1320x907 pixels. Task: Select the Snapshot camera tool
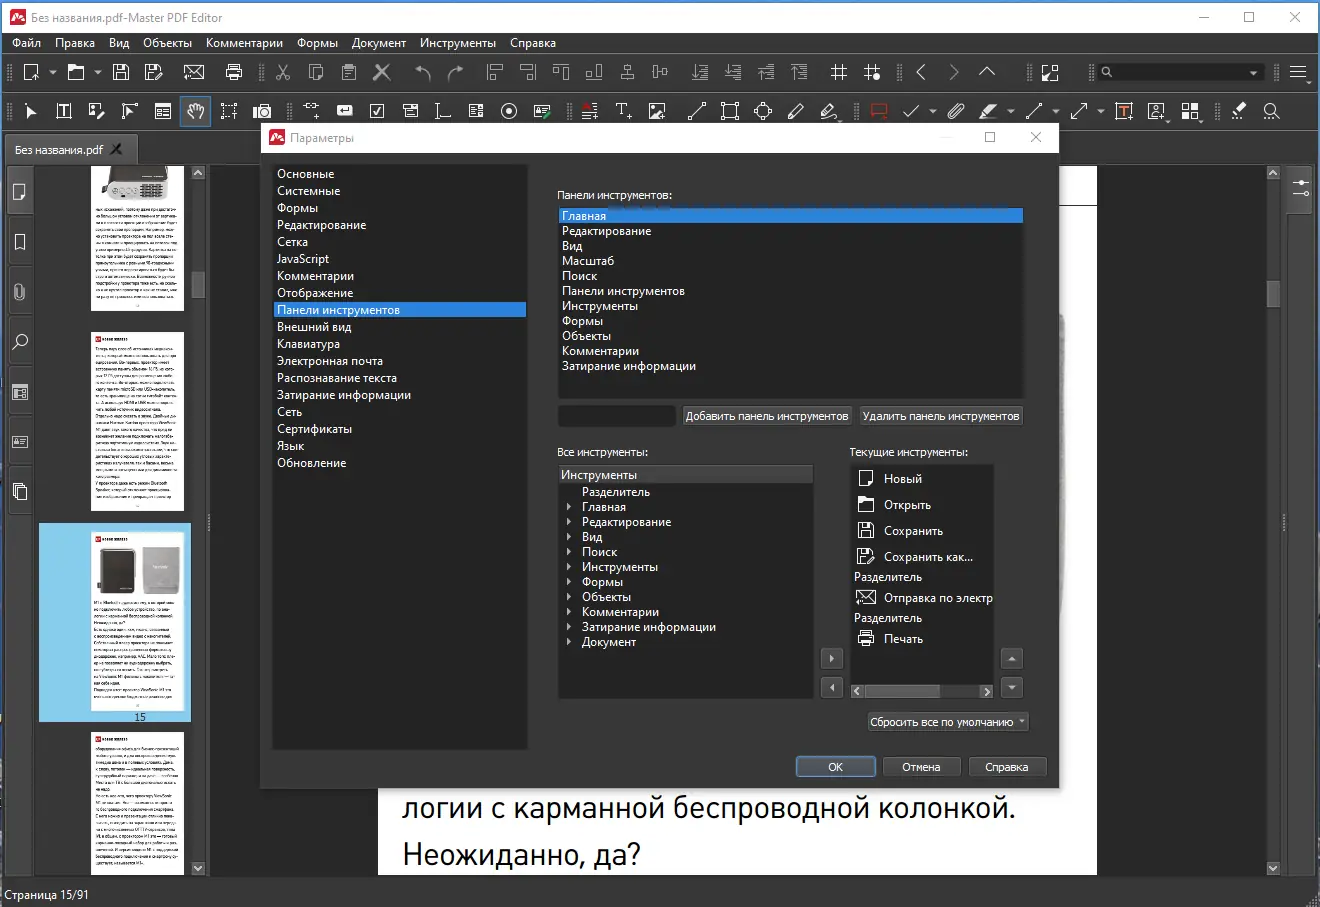262,110
